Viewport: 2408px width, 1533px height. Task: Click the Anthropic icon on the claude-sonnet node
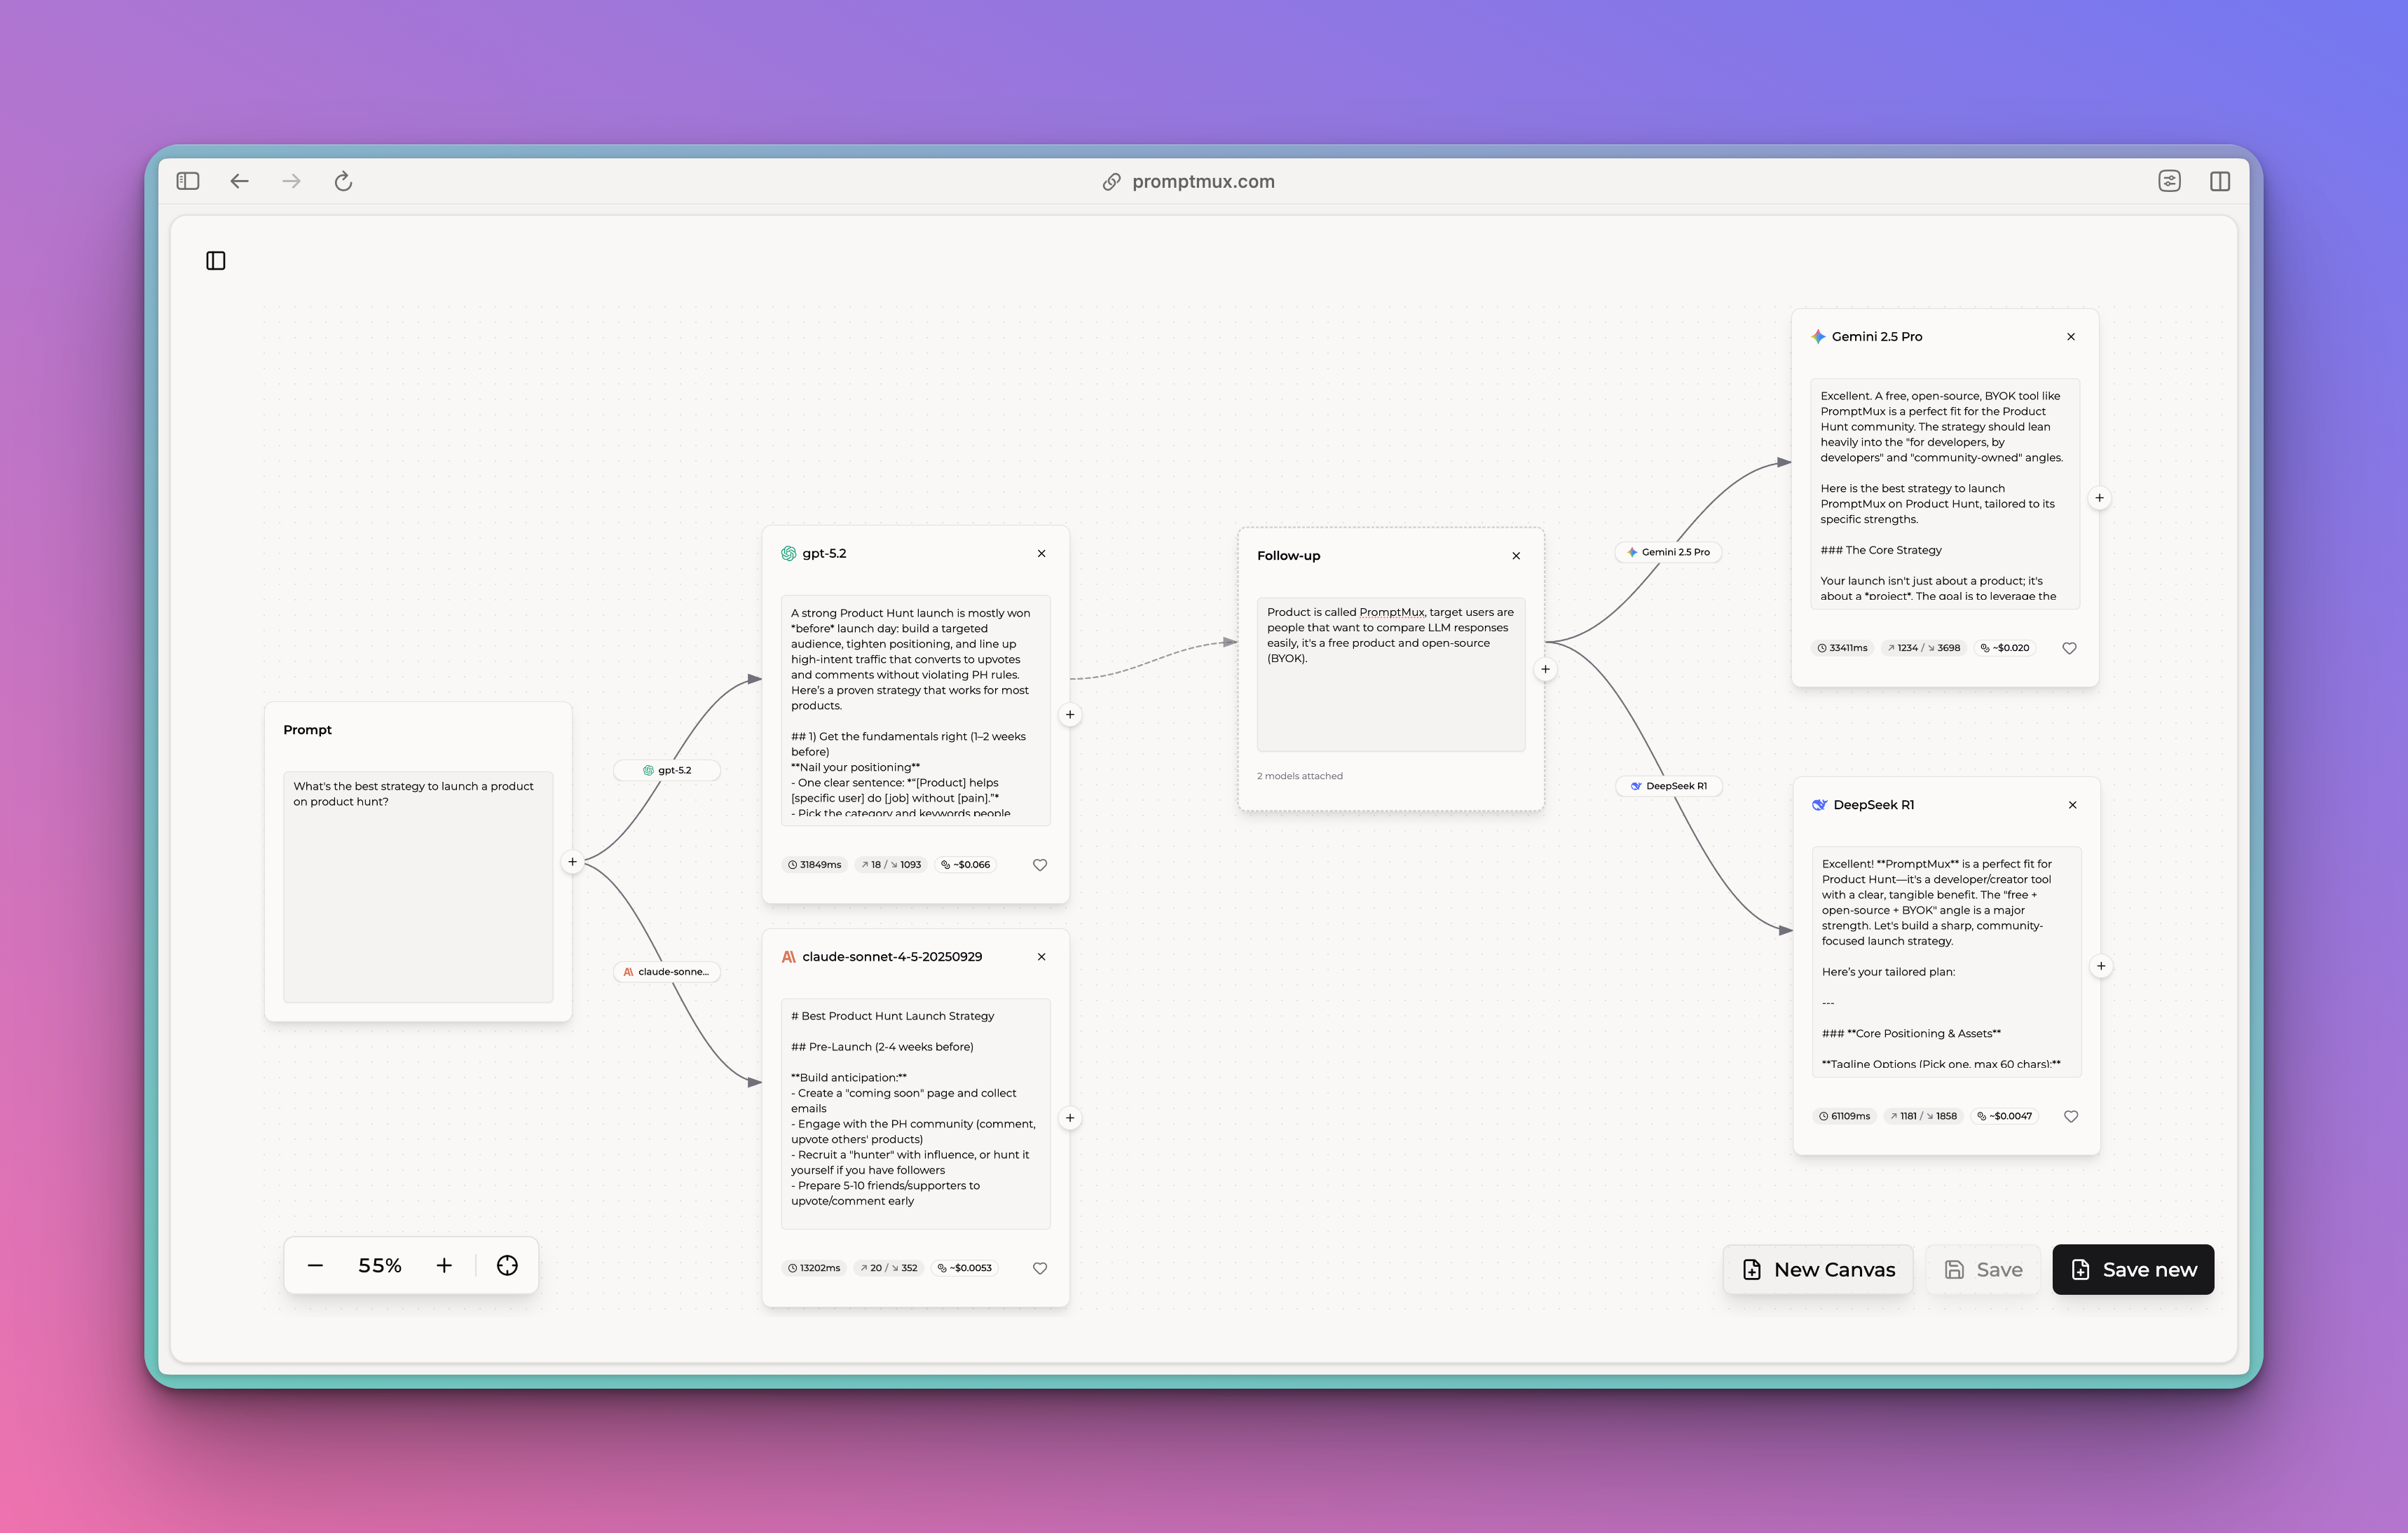click(789, 956)
